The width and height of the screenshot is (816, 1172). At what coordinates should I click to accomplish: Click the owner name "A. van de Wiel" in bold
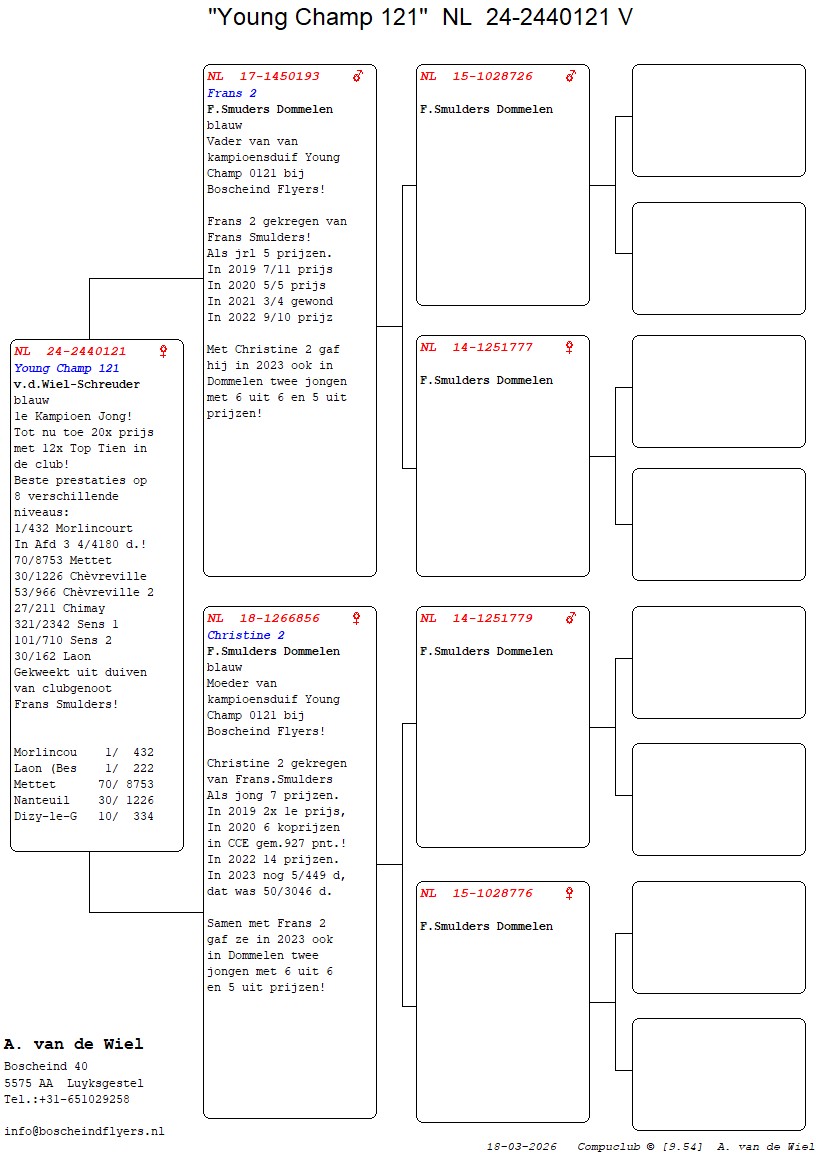coord(73,1044)
